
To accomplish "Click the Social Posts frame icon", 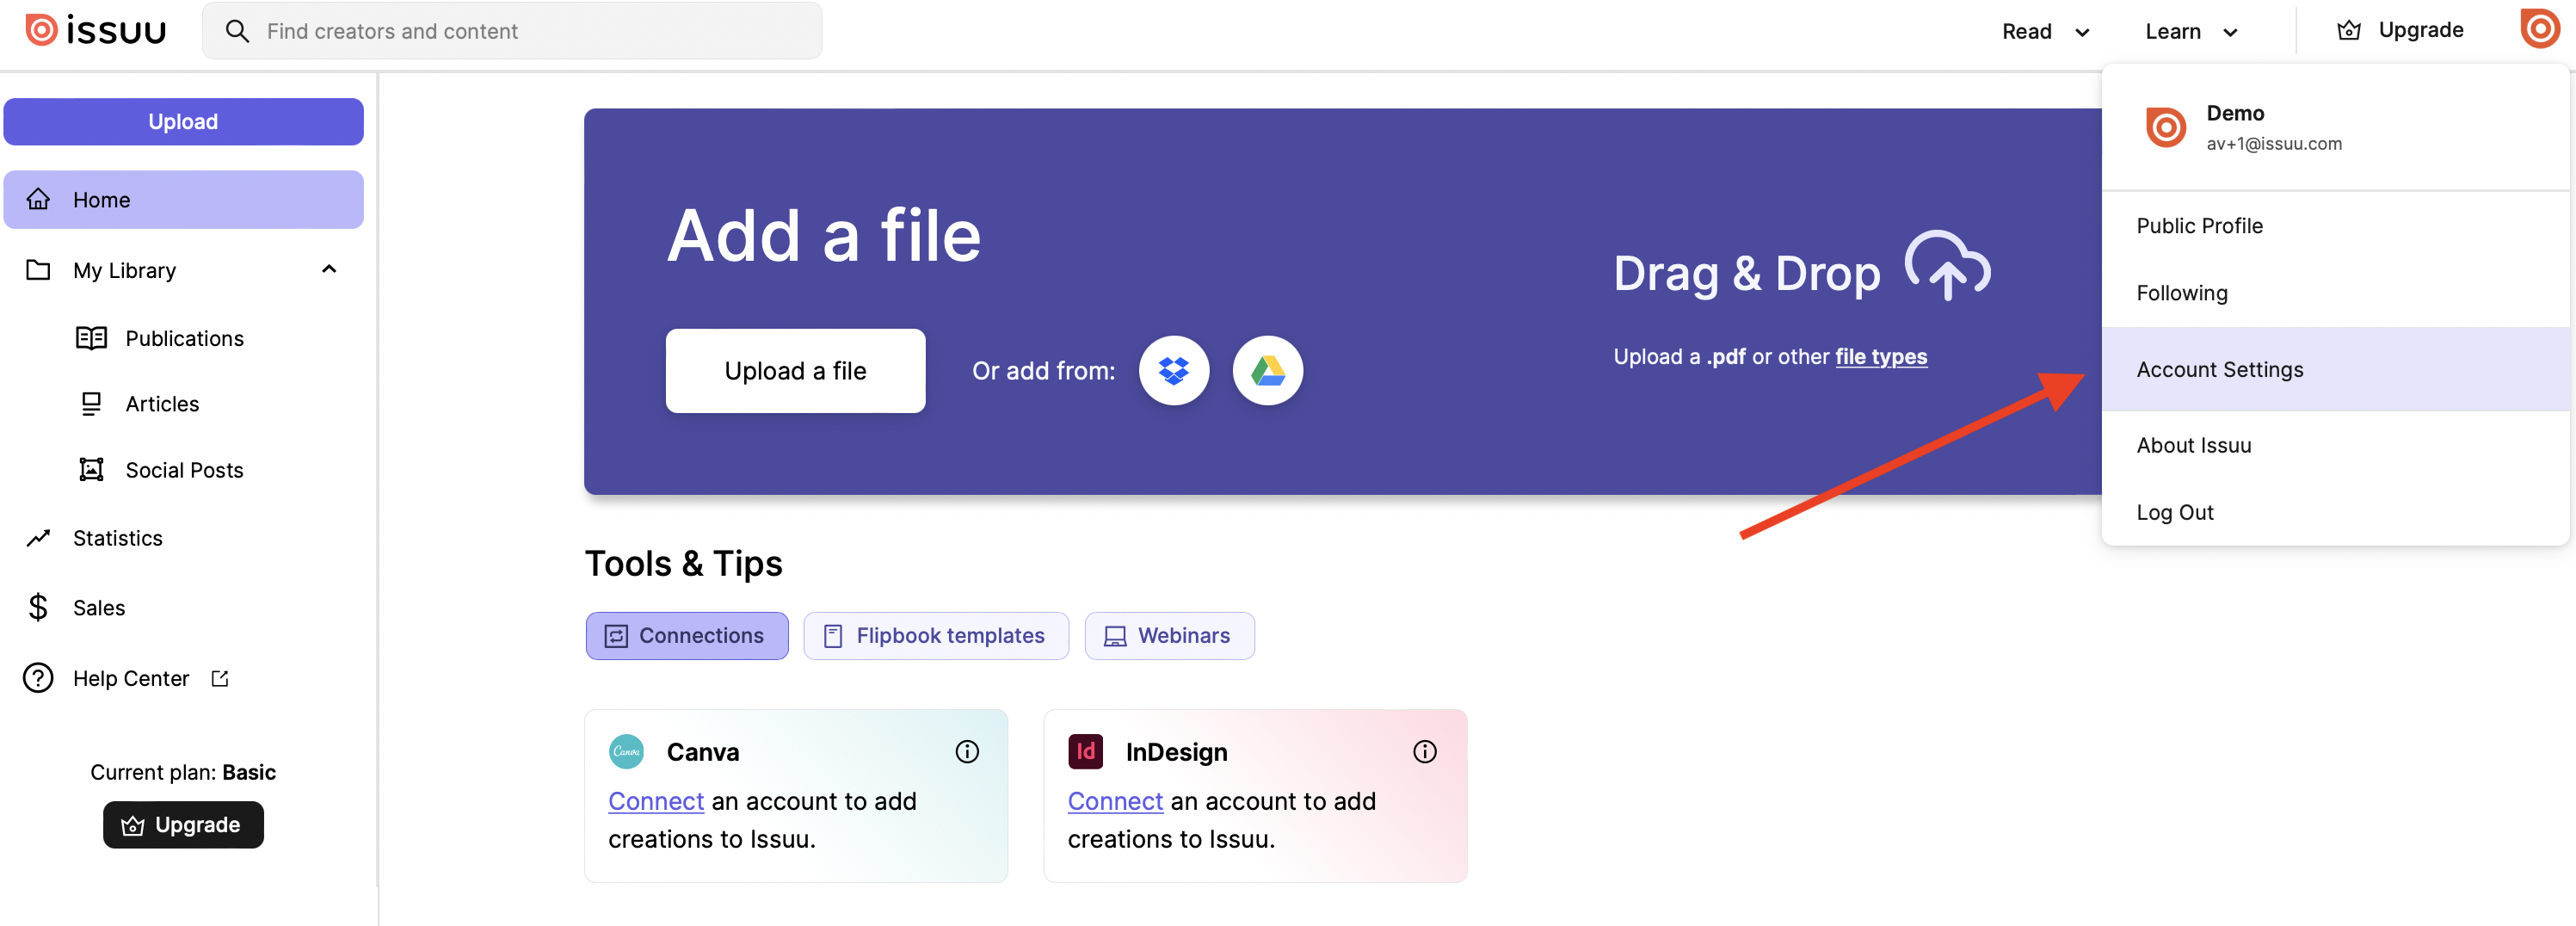I will [91, 469].
